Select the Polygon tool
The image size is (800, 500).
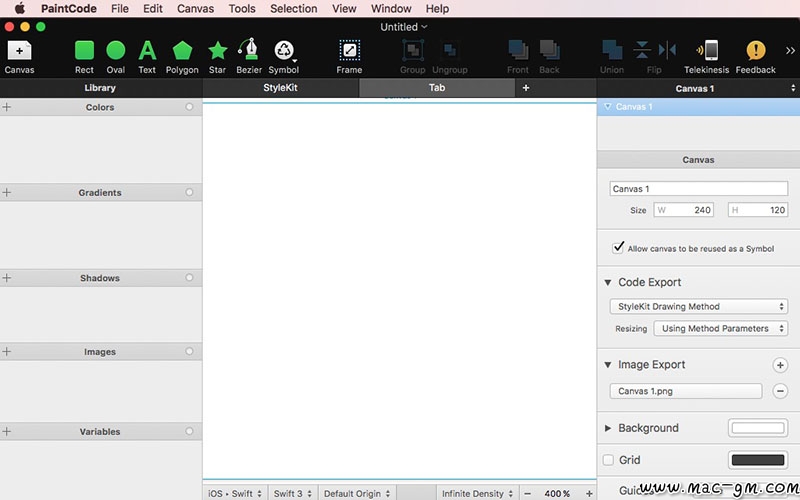[182, 57]
